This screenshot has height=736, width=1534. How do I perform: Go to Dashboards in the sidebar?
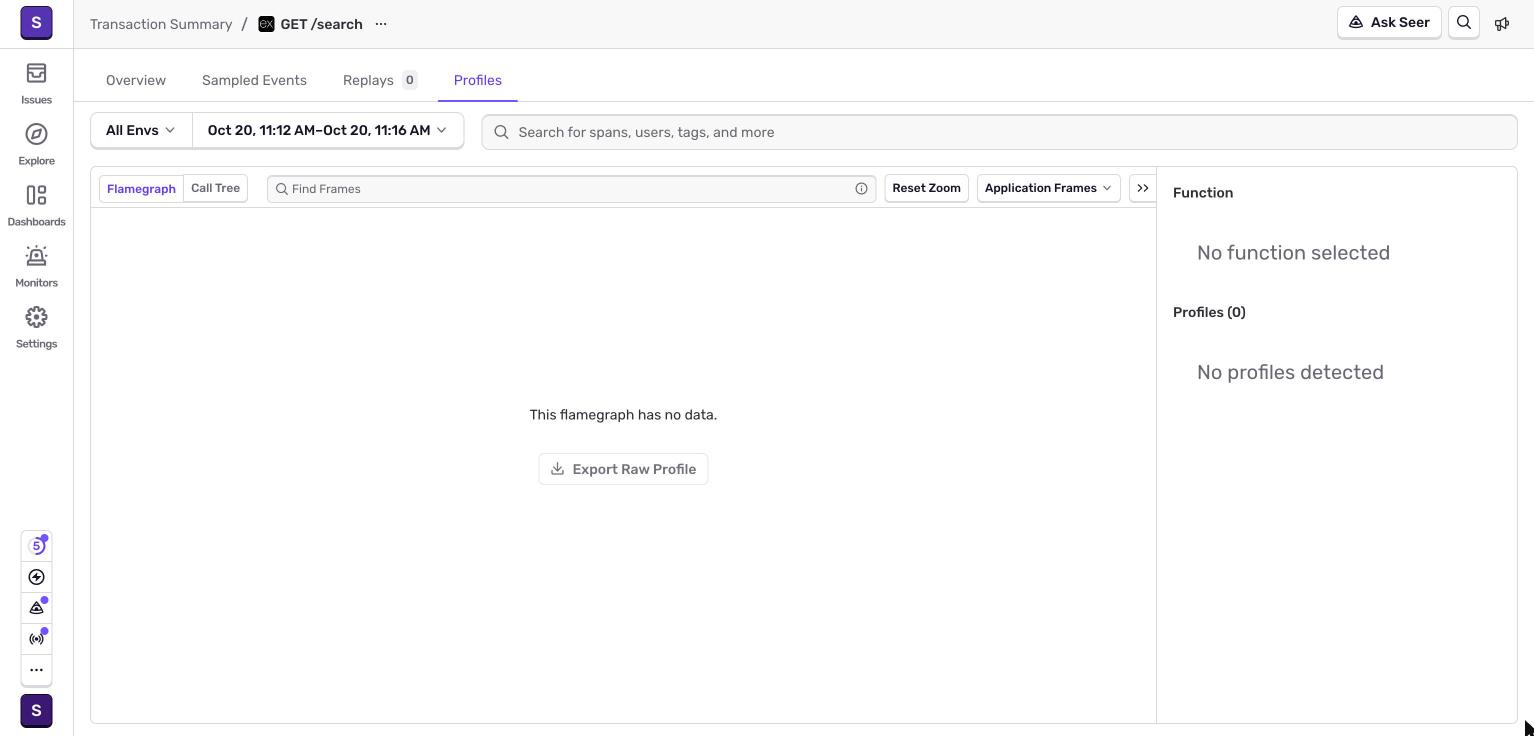pos(36,206)
